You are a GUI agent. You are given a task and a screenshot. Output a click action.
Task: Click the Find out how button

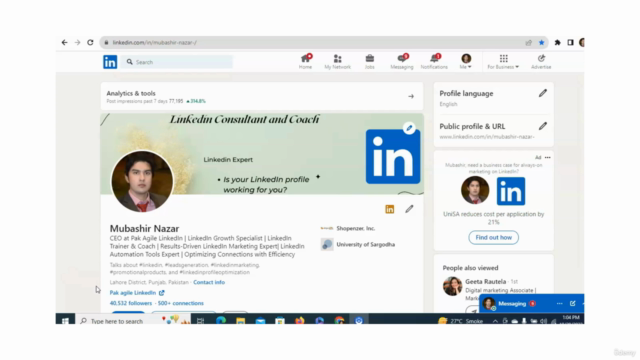pyautogui.click(x=493, y=238)
